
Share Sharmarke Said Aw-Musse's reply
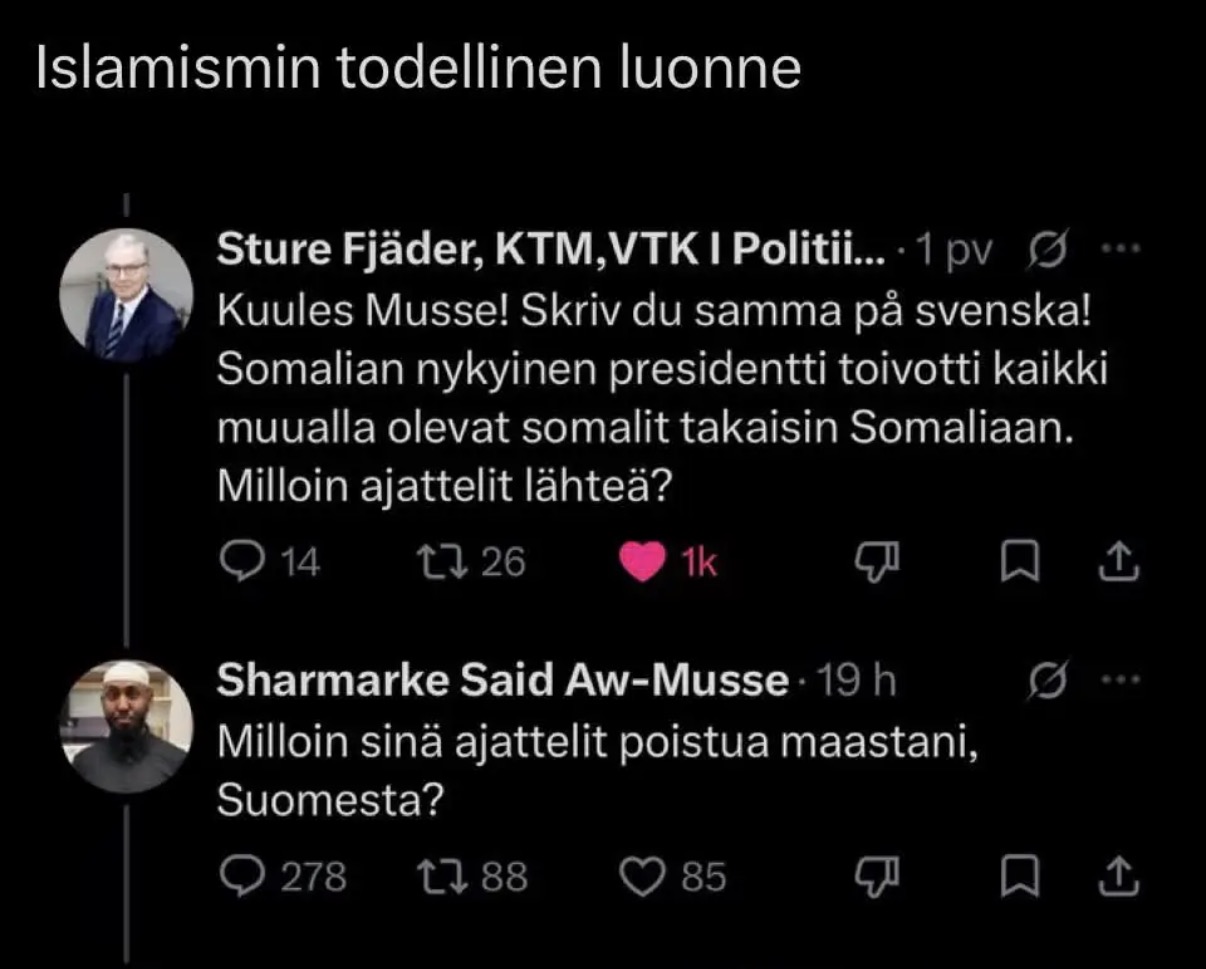coord(1119,876)
